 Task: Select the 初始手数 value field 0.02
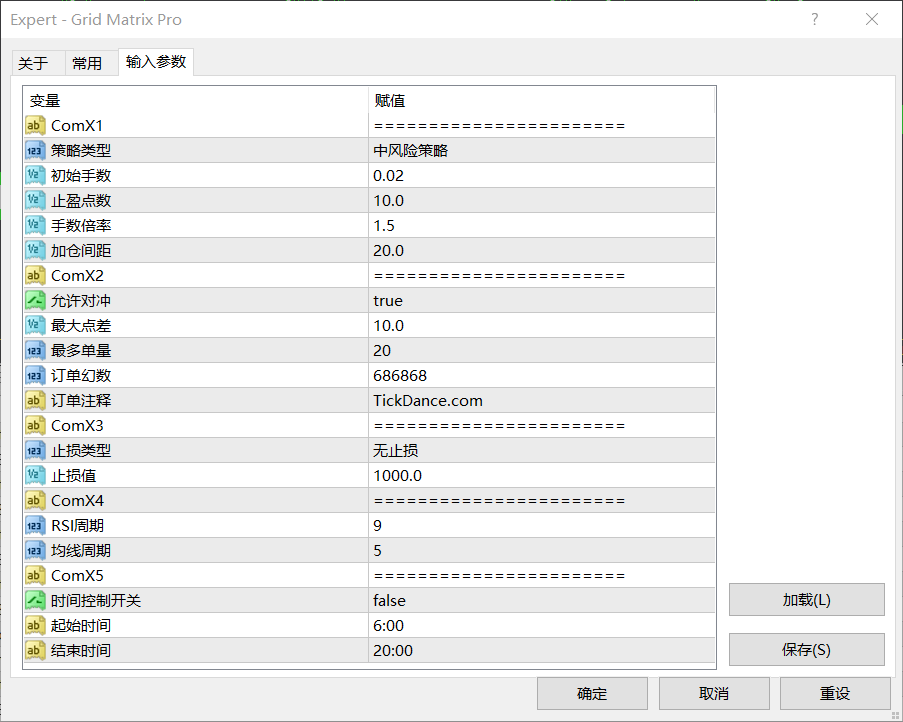tap(389, 175)
